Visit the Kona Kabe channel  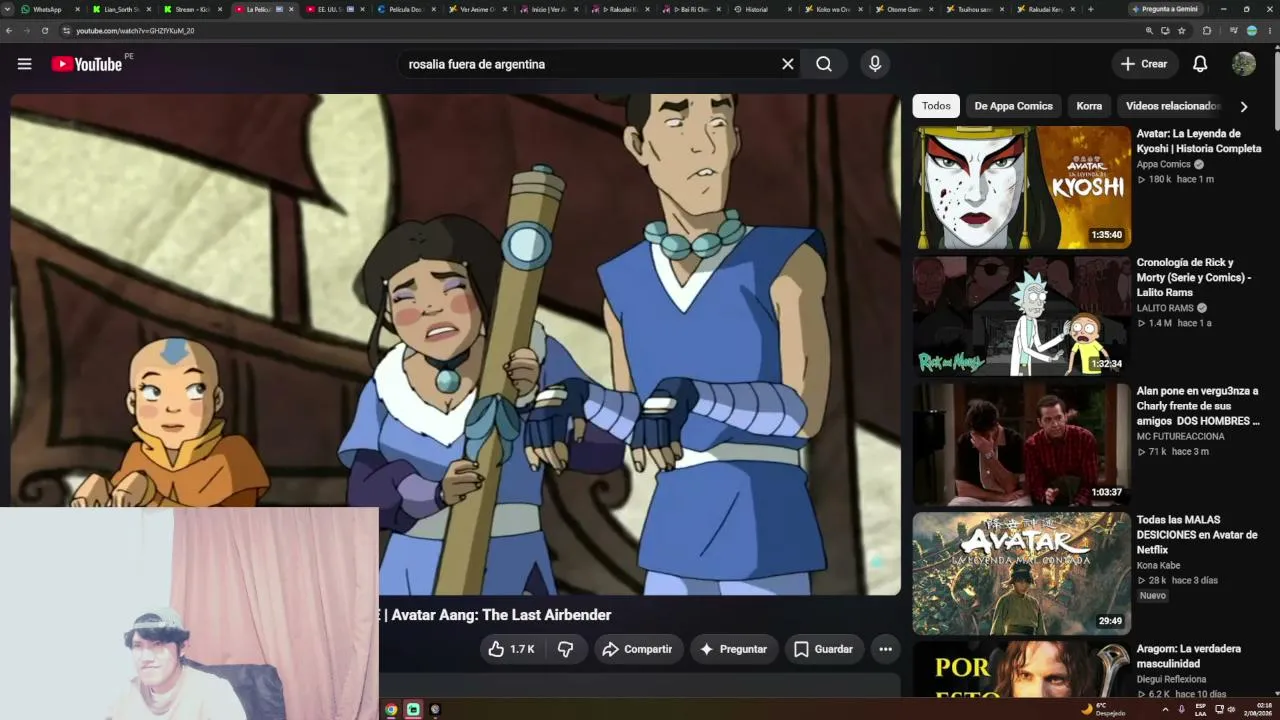point(1158,565)
